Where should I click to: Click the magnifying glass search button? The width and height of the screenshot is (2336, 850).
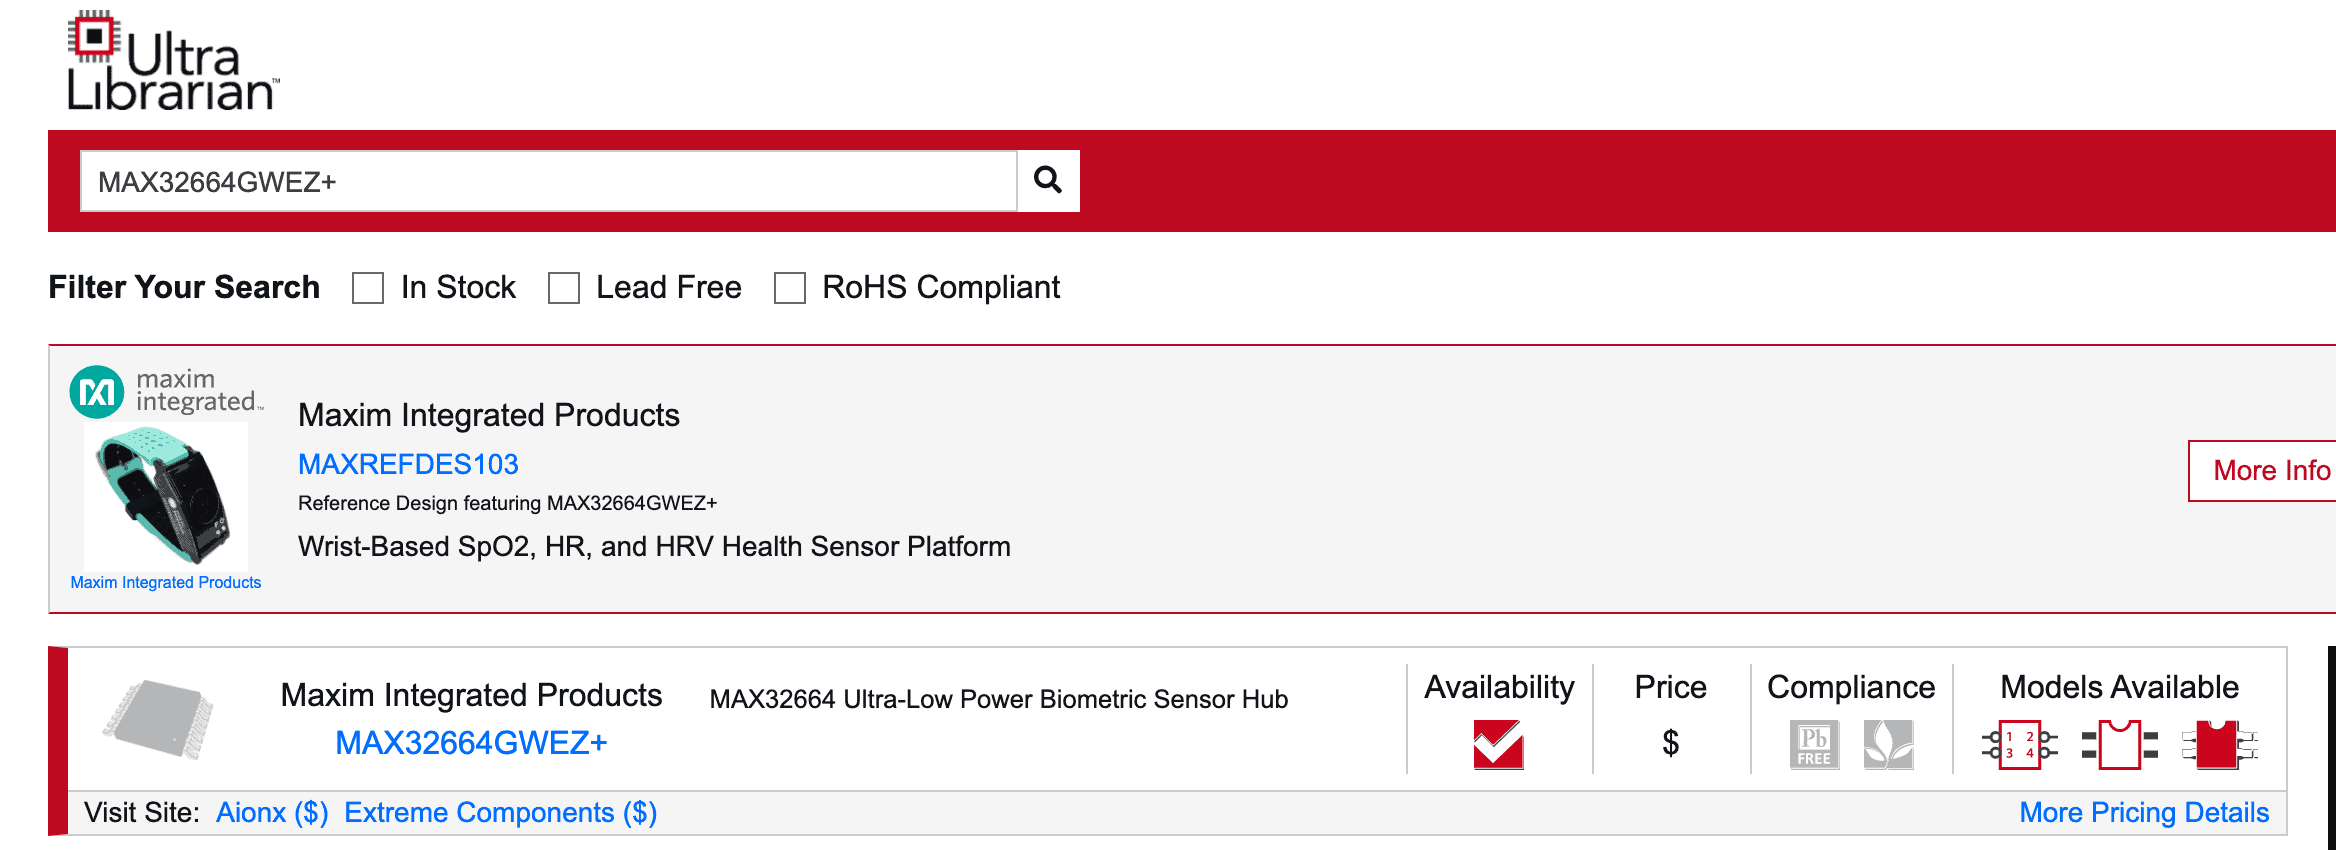click(x=1048, y=181)
